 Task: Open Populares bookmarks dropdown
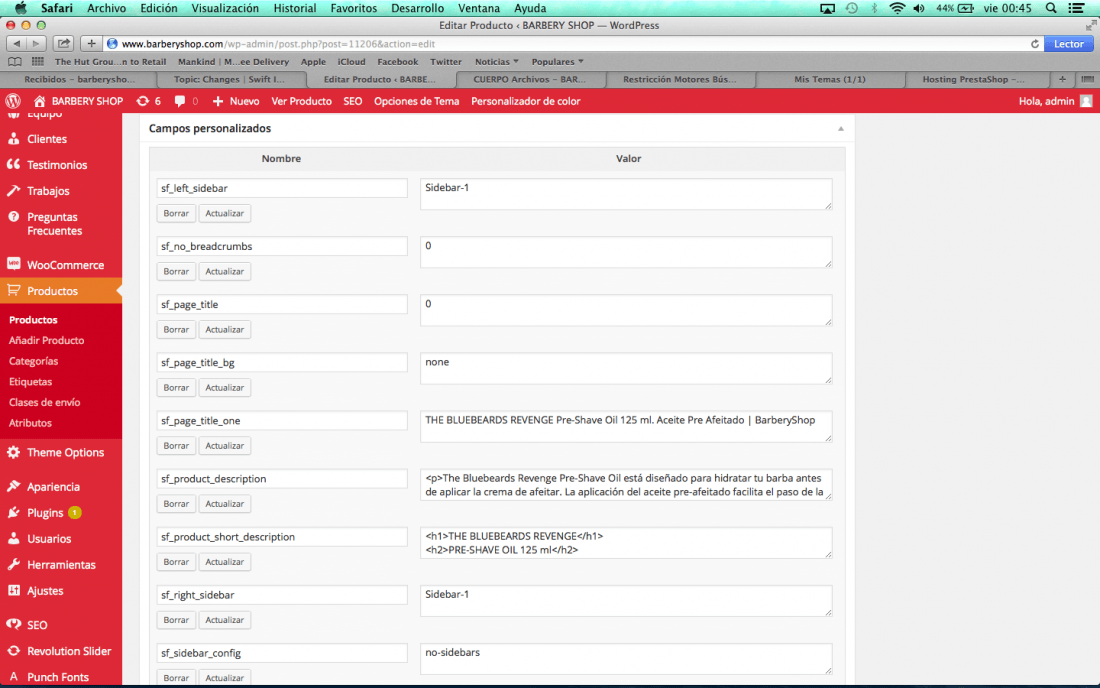coord(557,62)
